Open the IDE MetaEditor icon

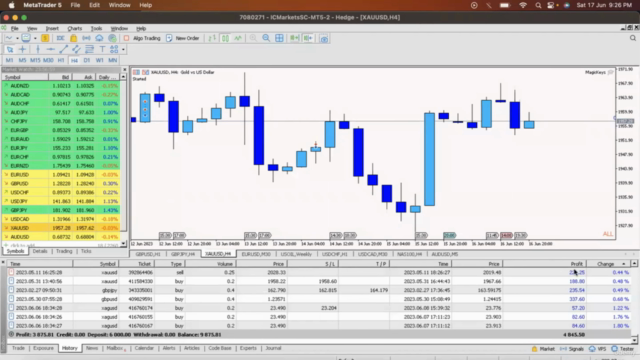(x=60, y=38)
